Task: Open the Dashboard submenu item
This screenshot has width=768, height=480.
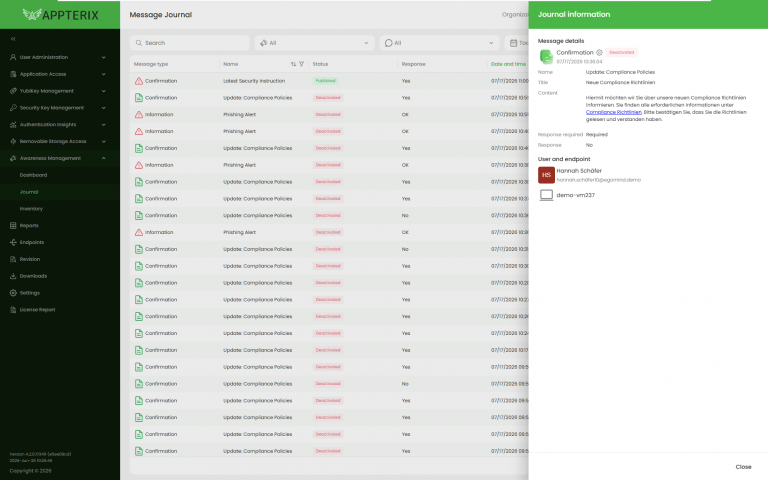Action: pyautogui.click(x=33, y=175)
